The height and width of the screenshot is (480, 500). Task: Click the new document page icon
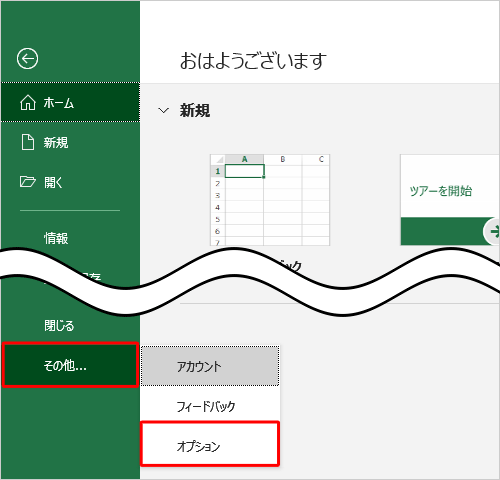(x=28, y=142)
